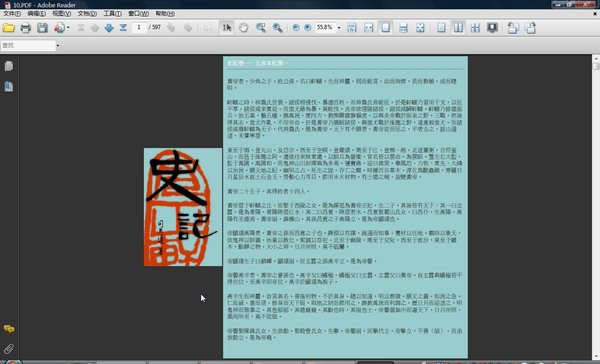
Task: Open the Comments panel icon
Action: tap(9, 329)
